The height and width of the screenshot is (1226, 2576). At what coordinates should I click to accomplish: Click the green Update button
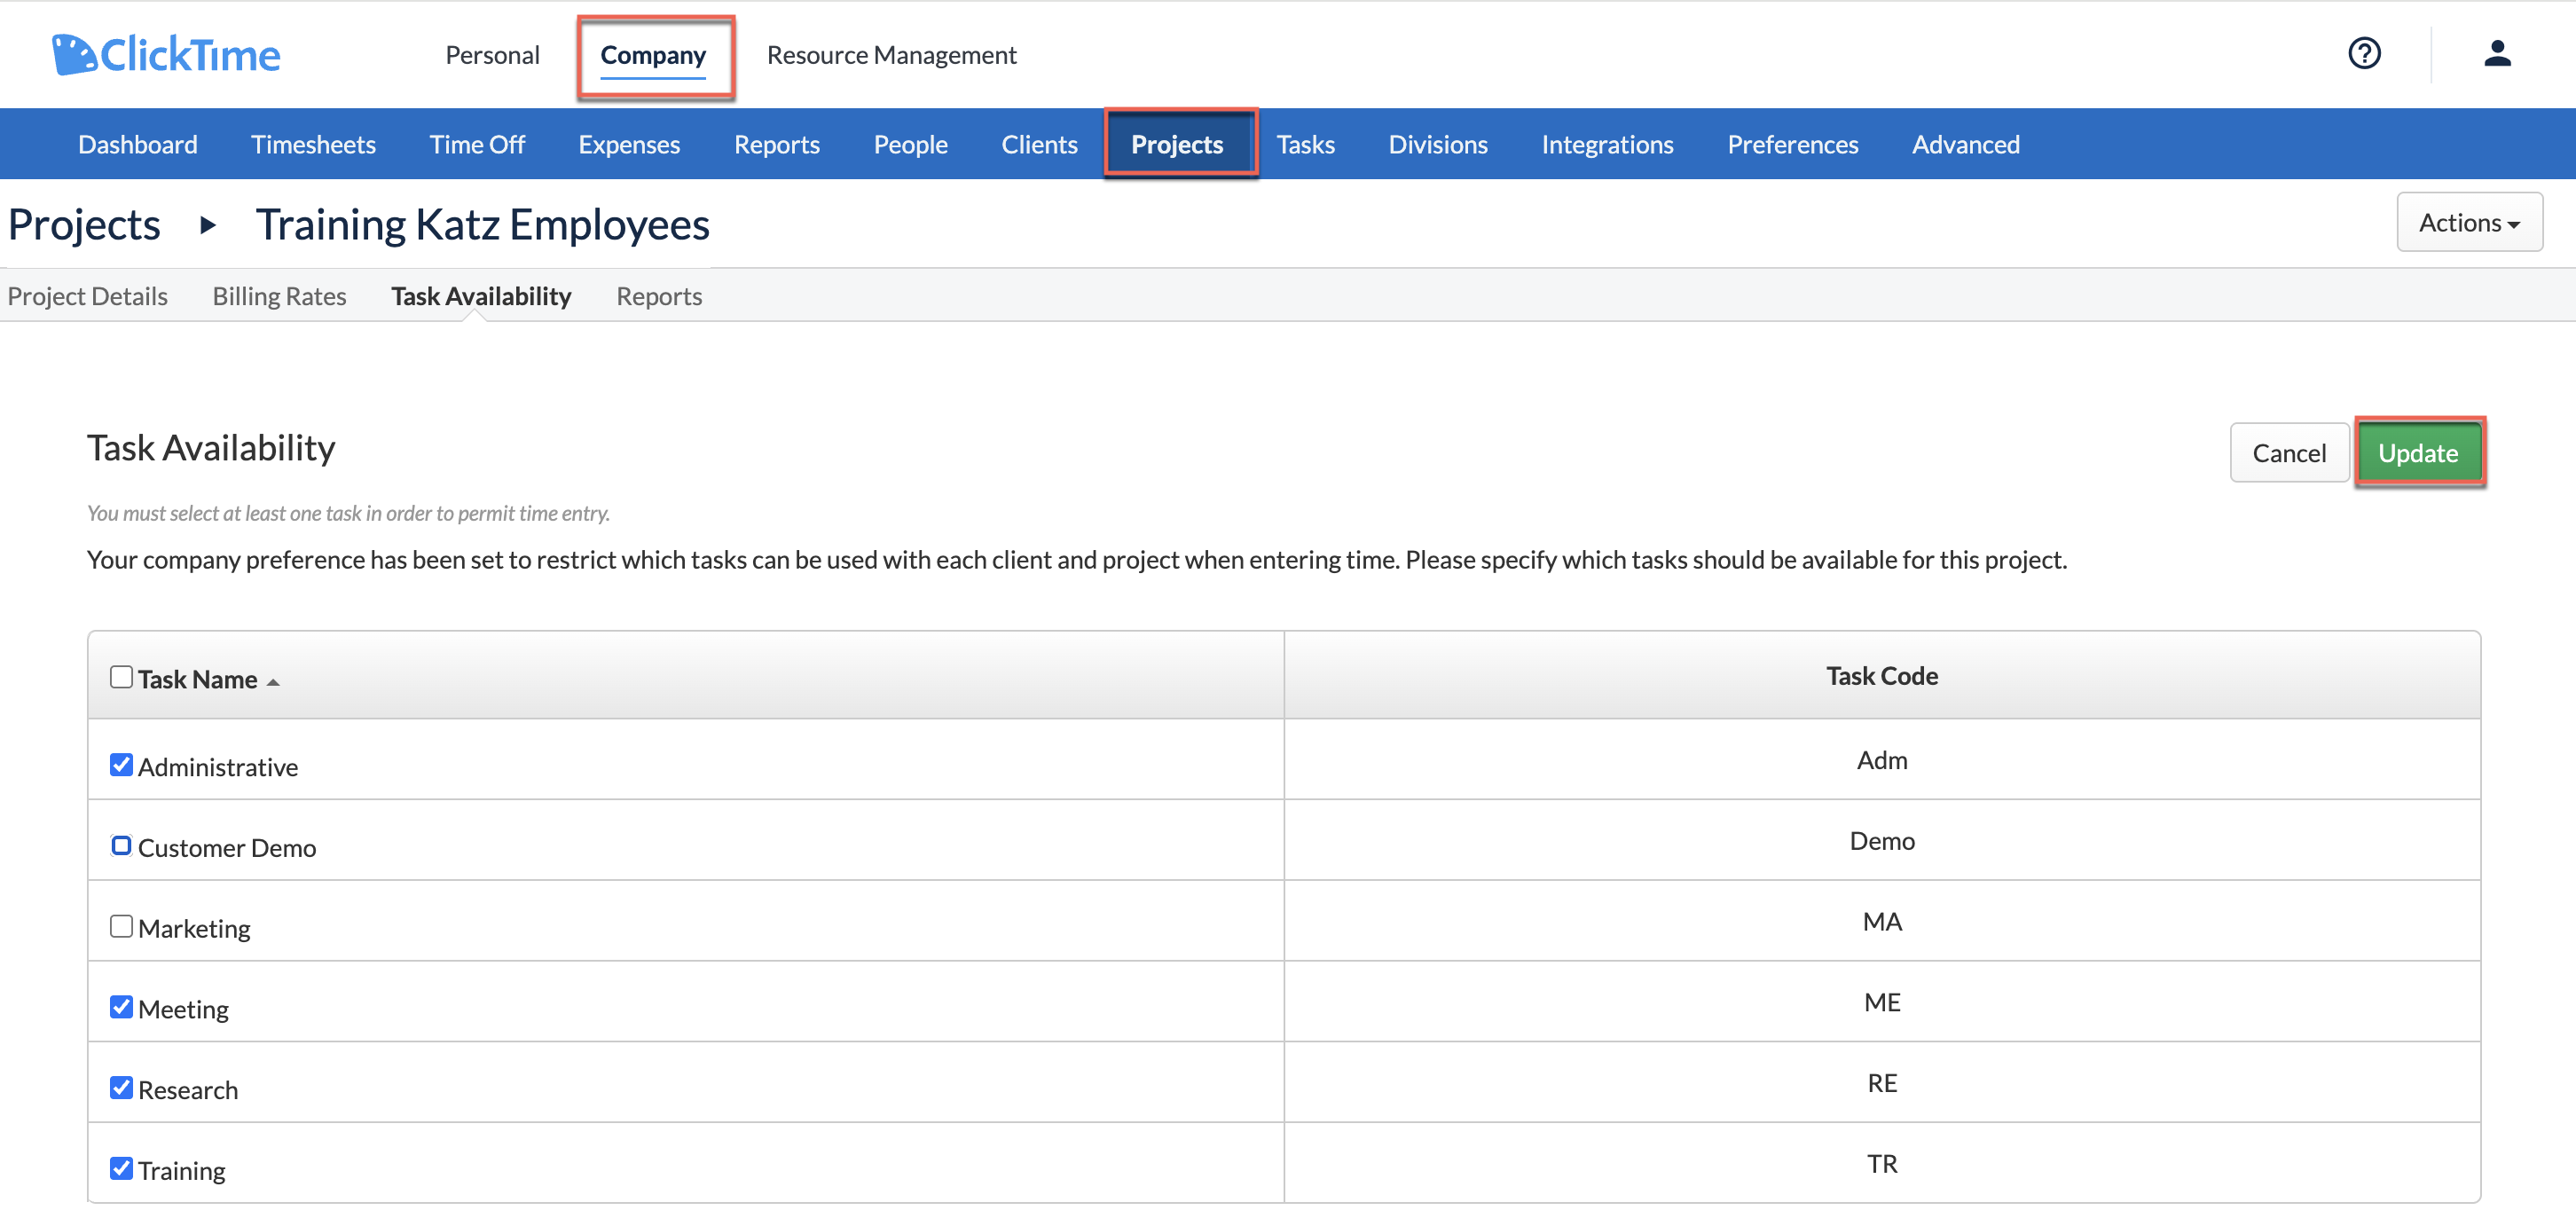click(x=2418, y=452)
